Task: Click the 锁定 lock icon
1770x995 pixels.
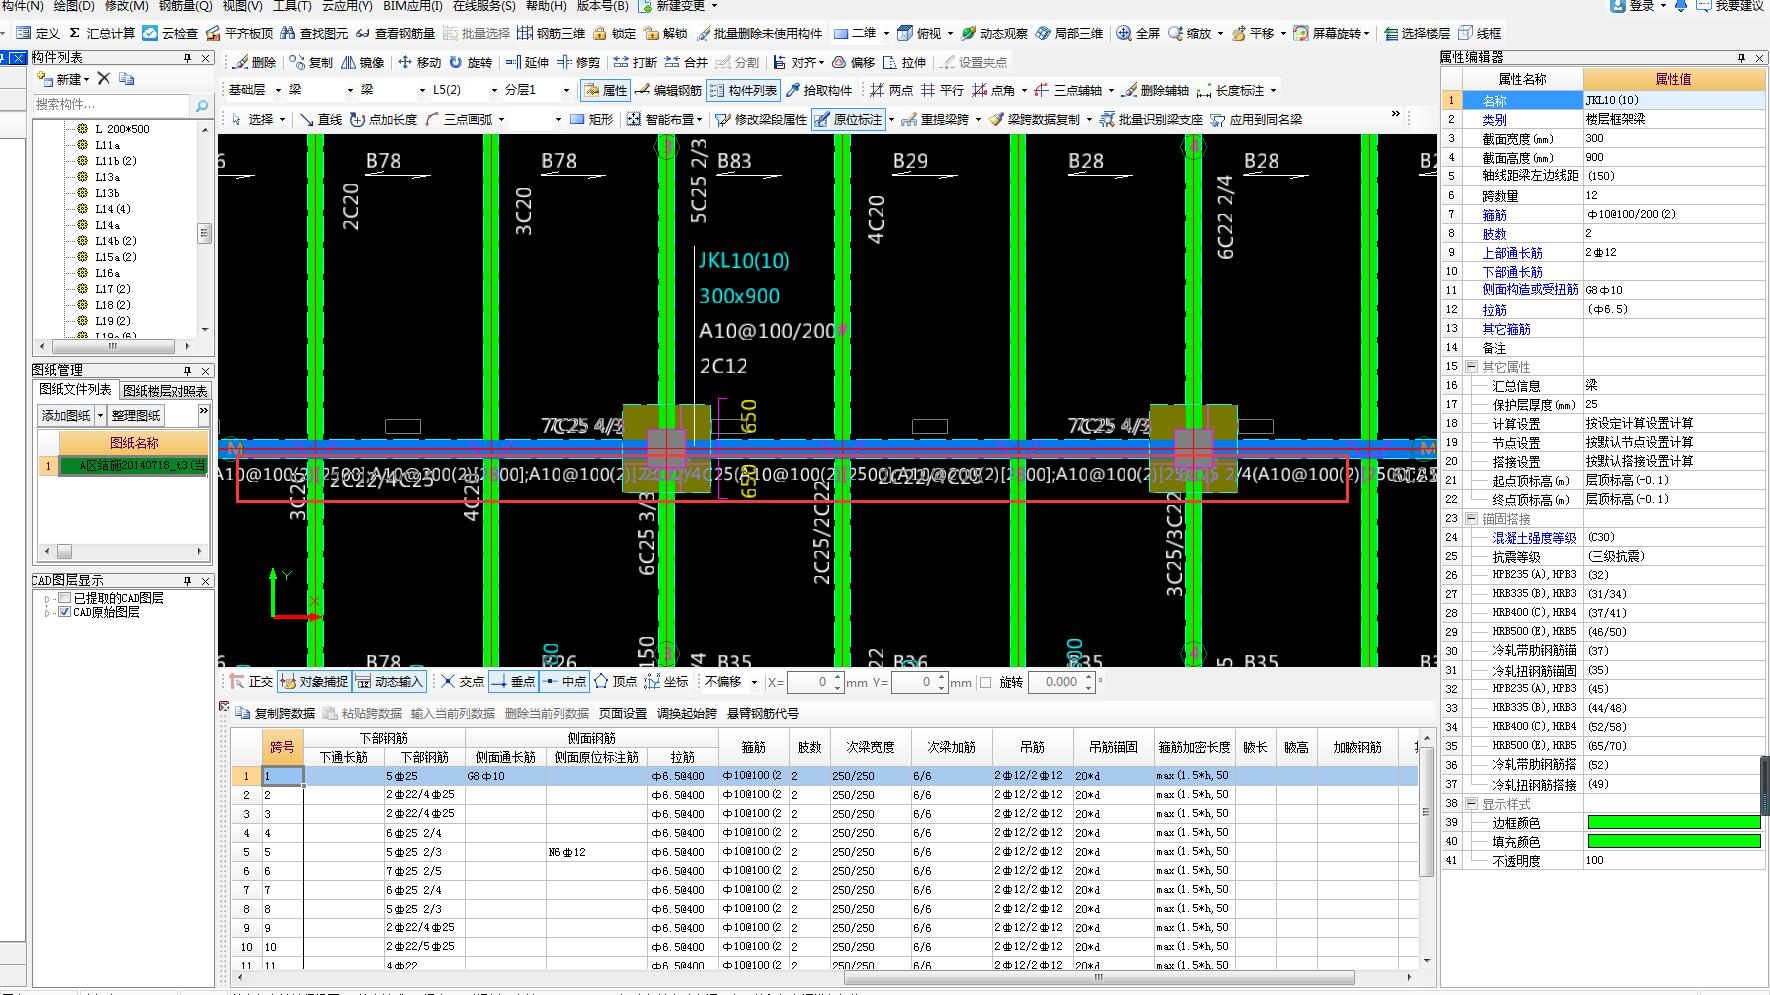Action: [600, 33]
